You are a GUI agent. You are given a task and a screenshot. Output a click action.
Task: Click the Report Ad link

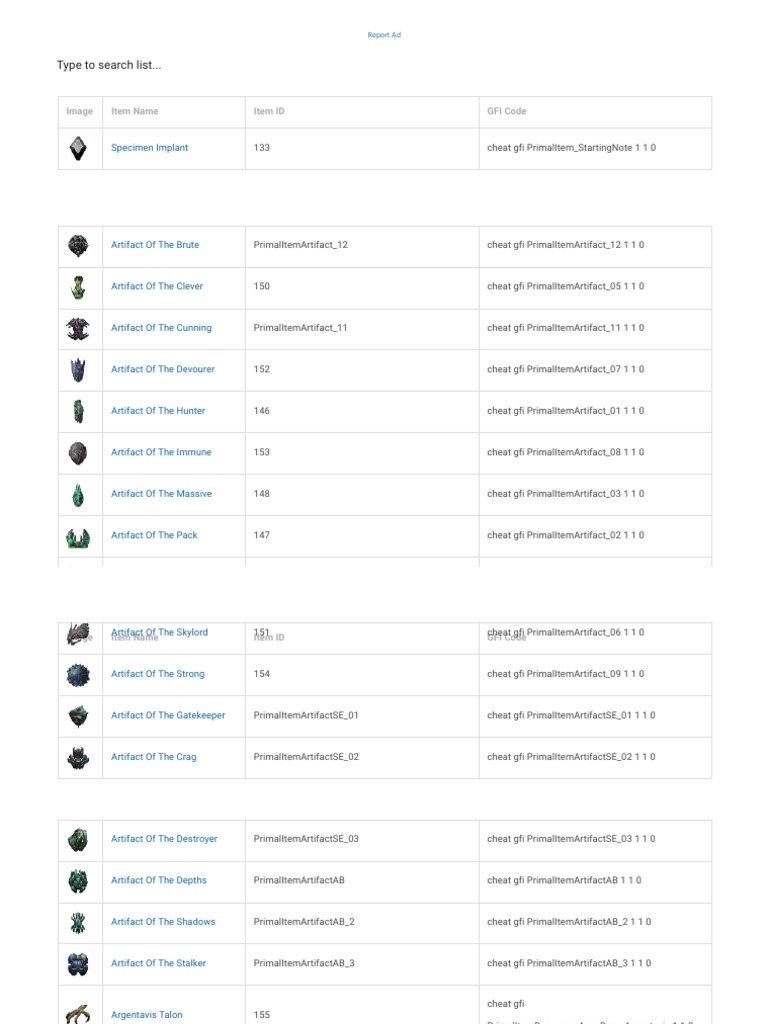click(384, 35)
